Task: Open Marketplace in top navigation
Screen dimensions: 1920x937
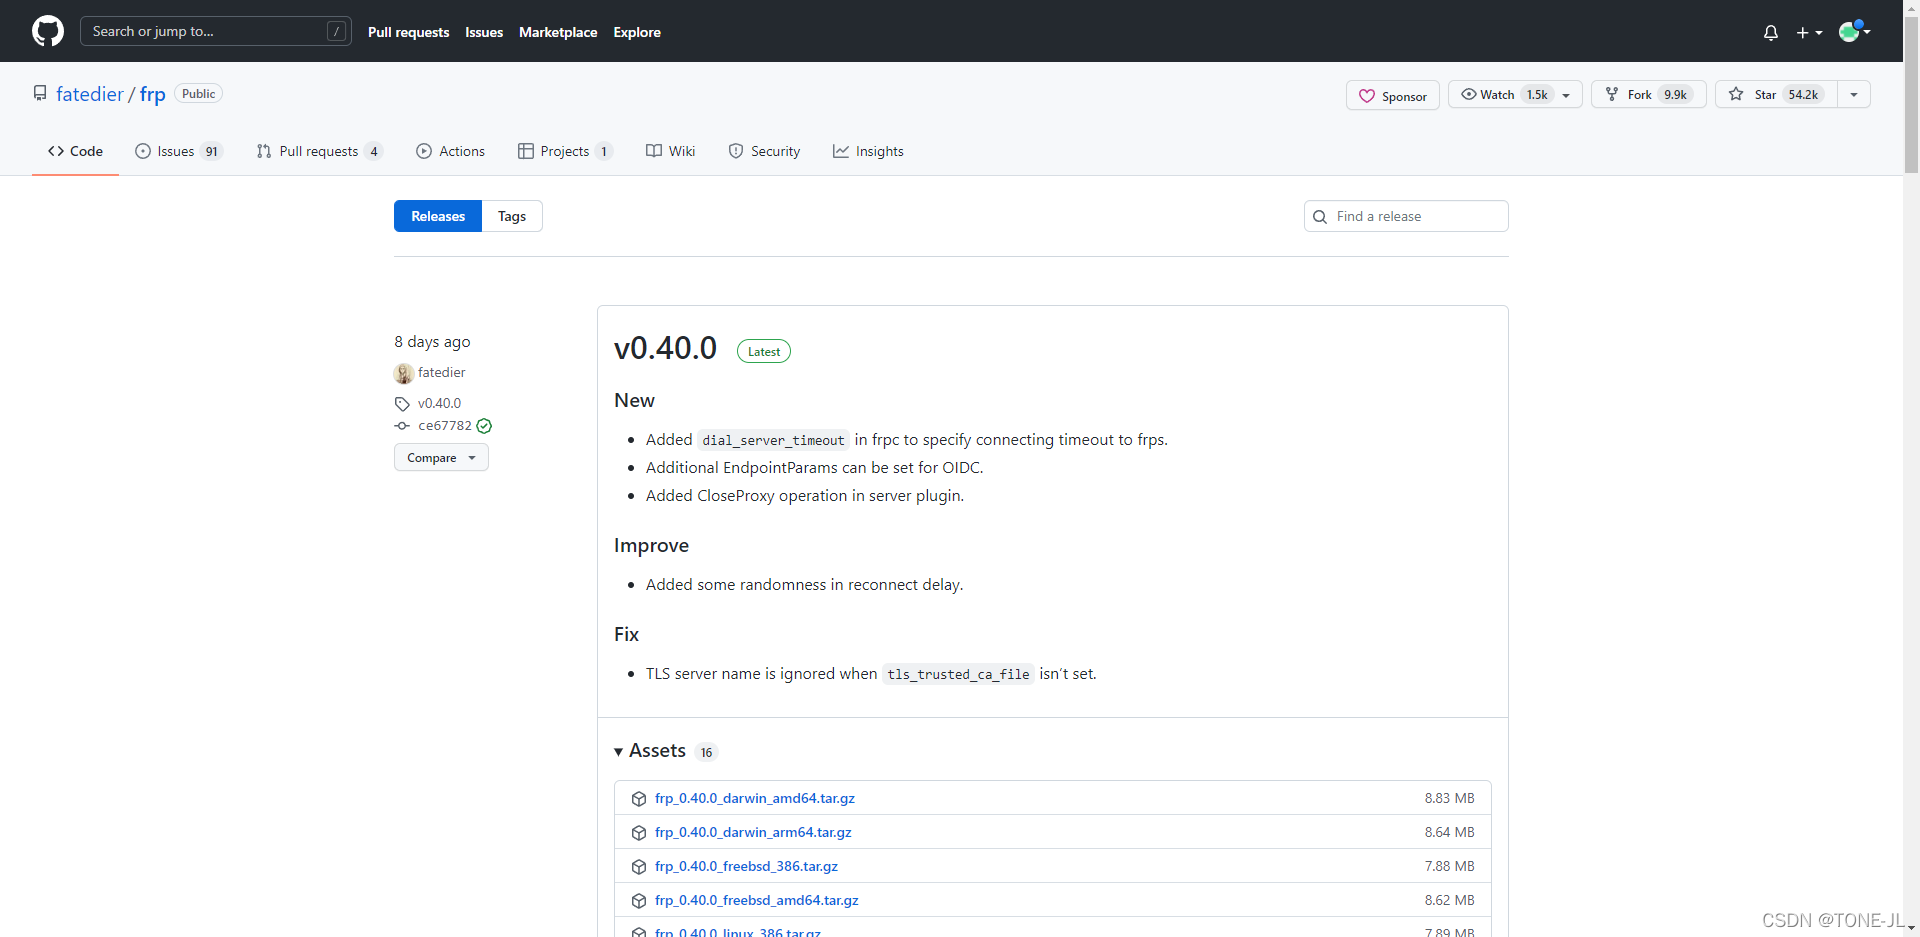Action: pyautogui.click(x=558, y=32)
